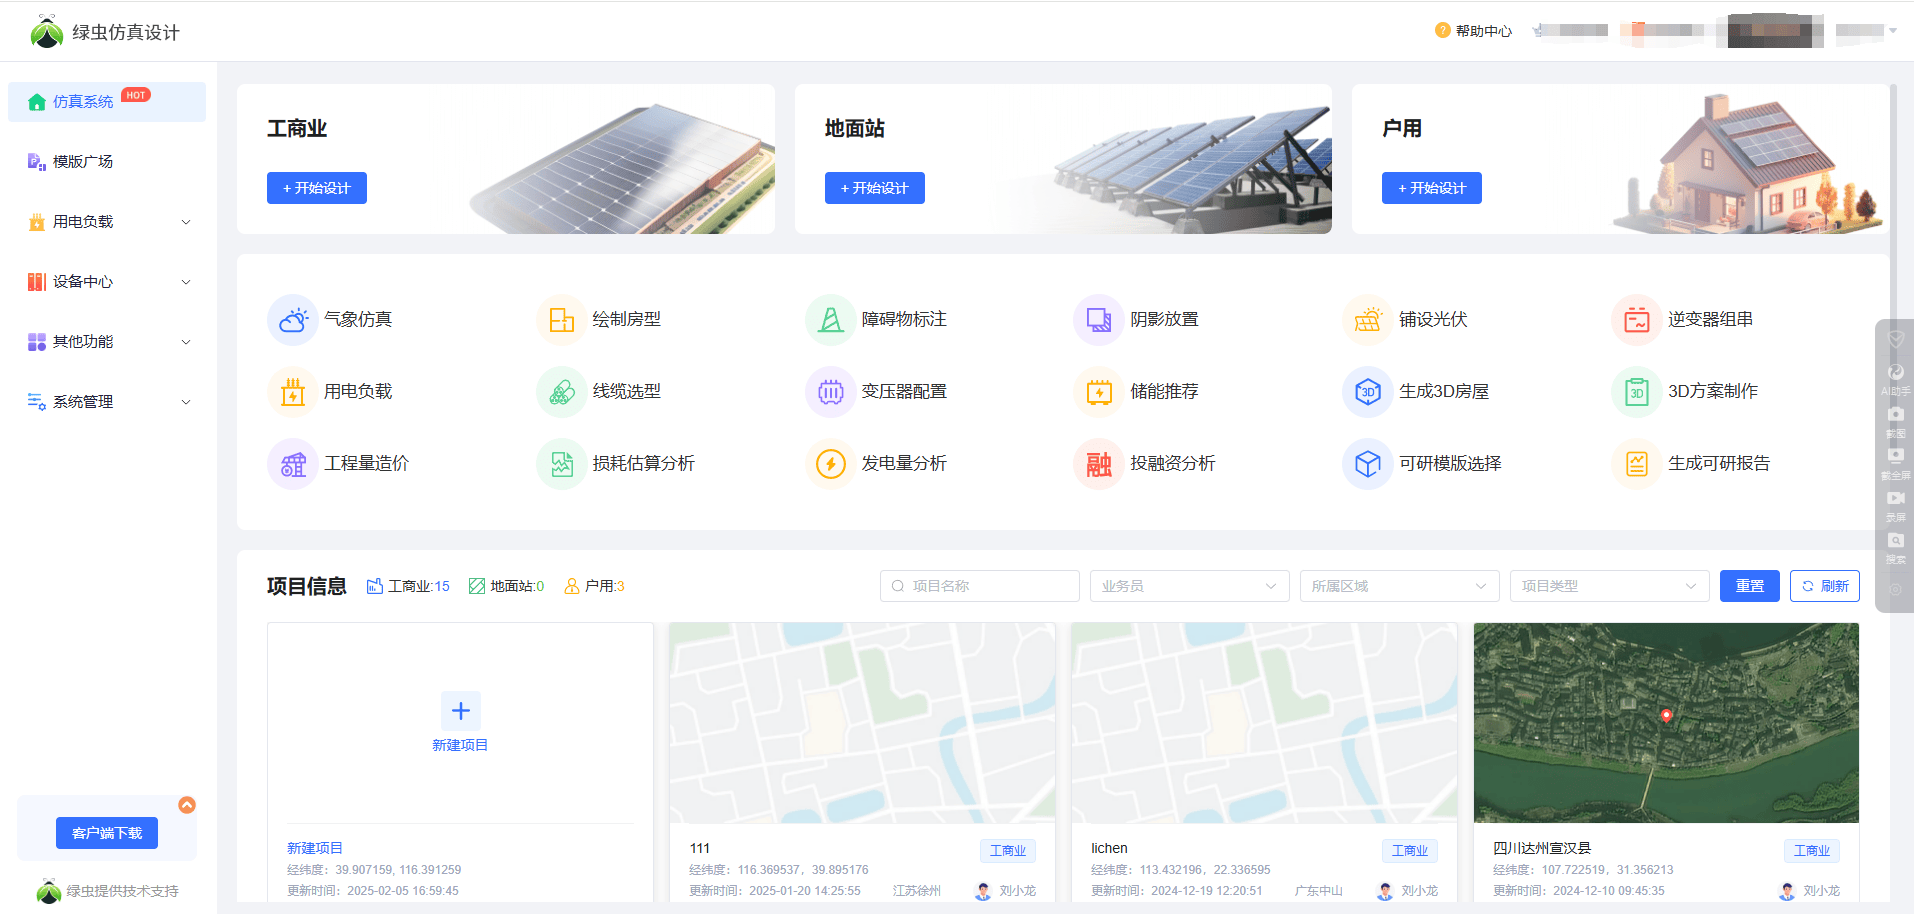Click the 绘制房型 drawing icon
The width and height of the screenshot is (1914, 914).
click(x=562, y=320)
